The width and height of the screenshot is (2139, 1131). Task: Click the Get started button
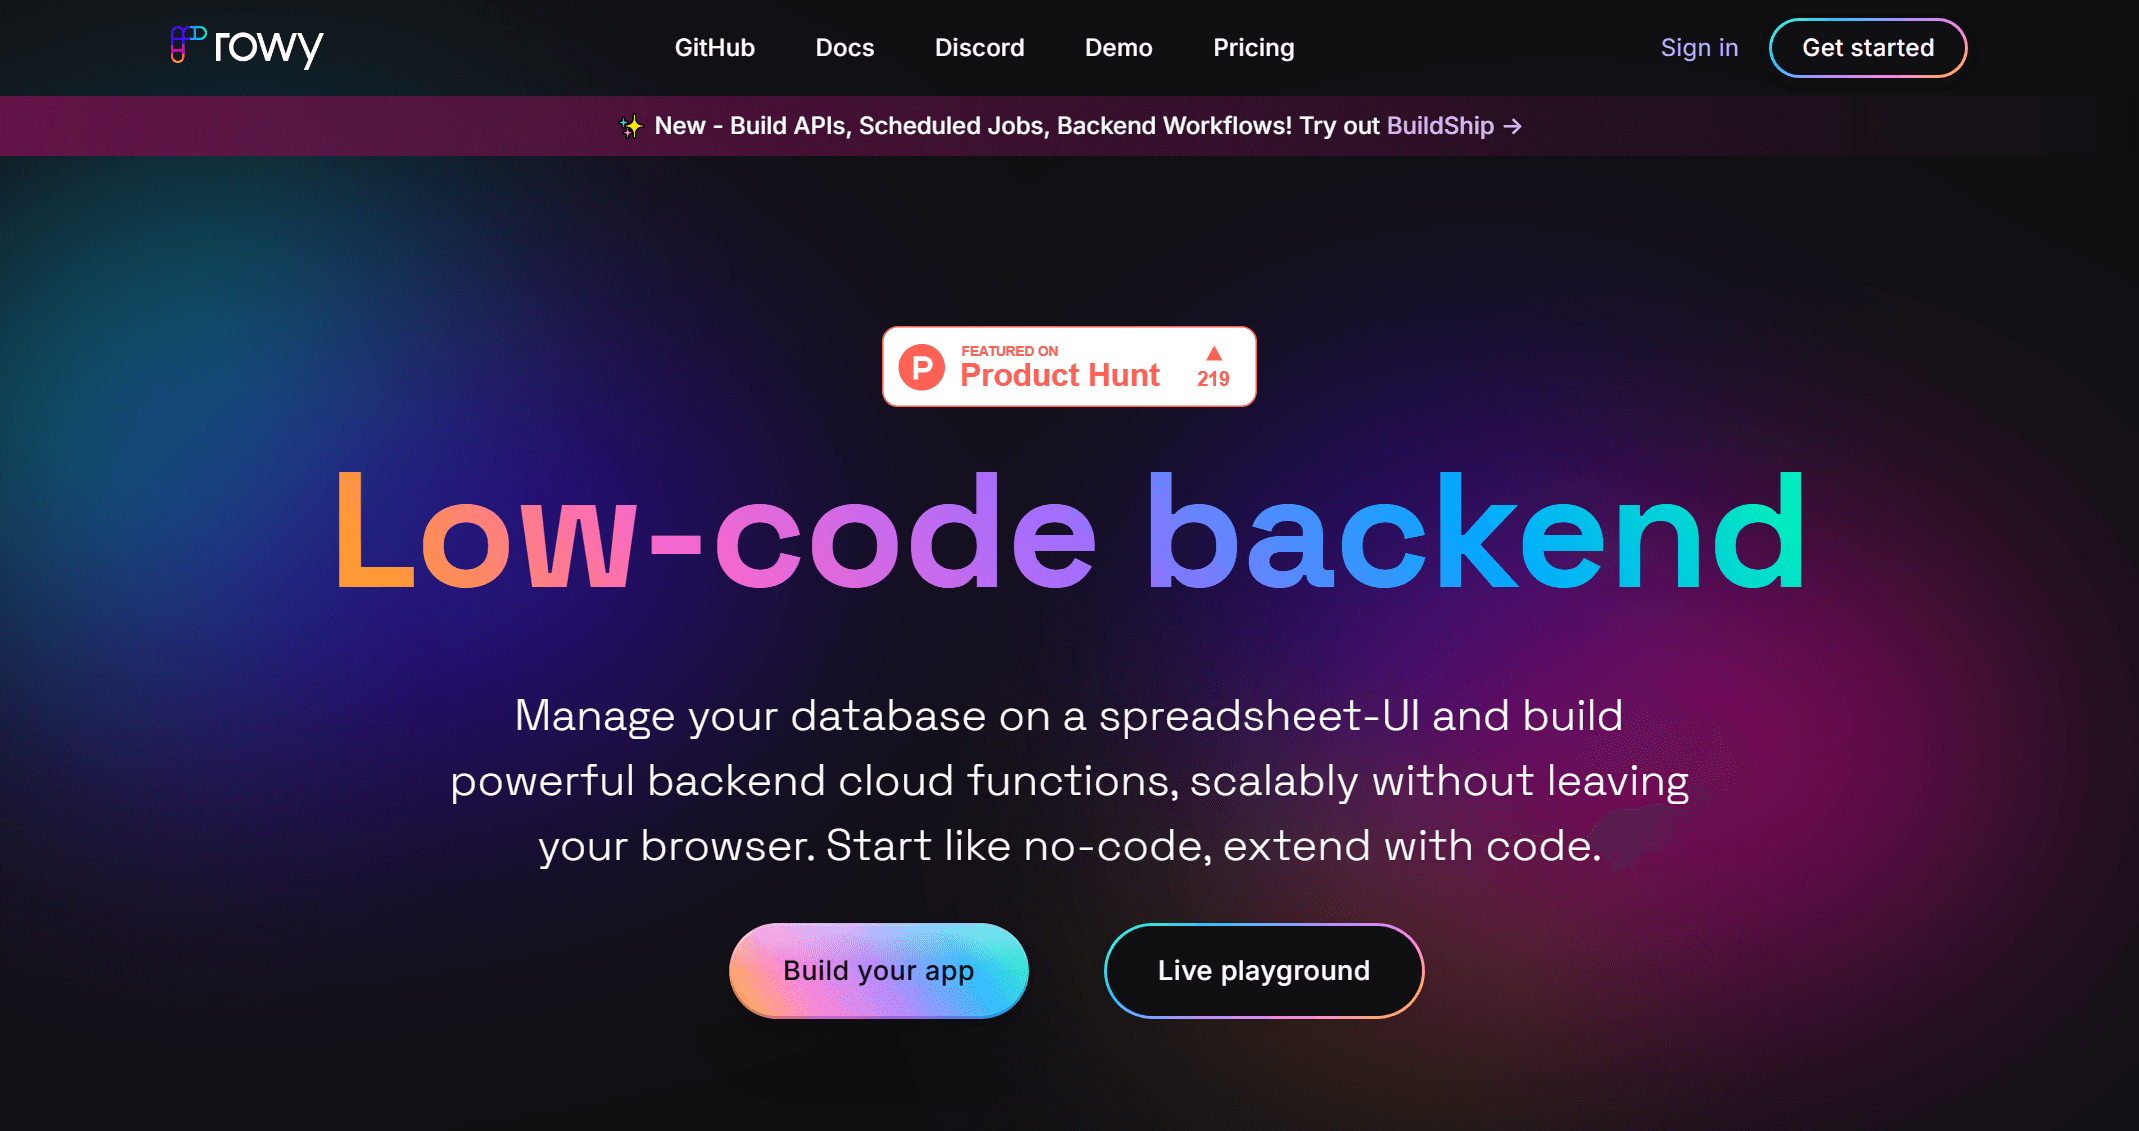[1868, 48]
